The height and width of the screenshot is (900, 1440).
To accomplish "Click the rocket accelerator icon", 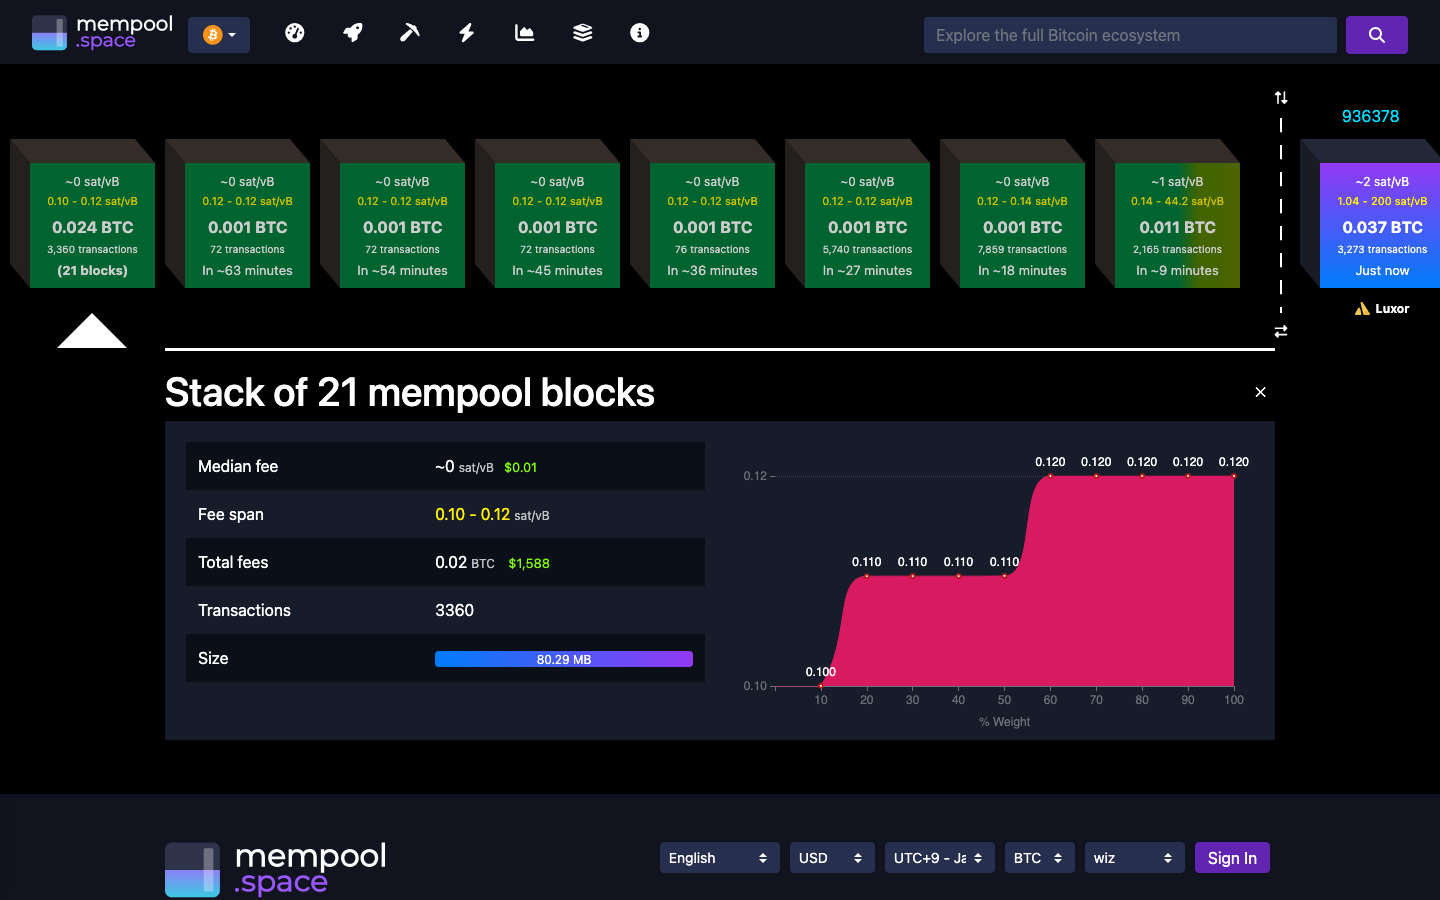I will 352,33.
